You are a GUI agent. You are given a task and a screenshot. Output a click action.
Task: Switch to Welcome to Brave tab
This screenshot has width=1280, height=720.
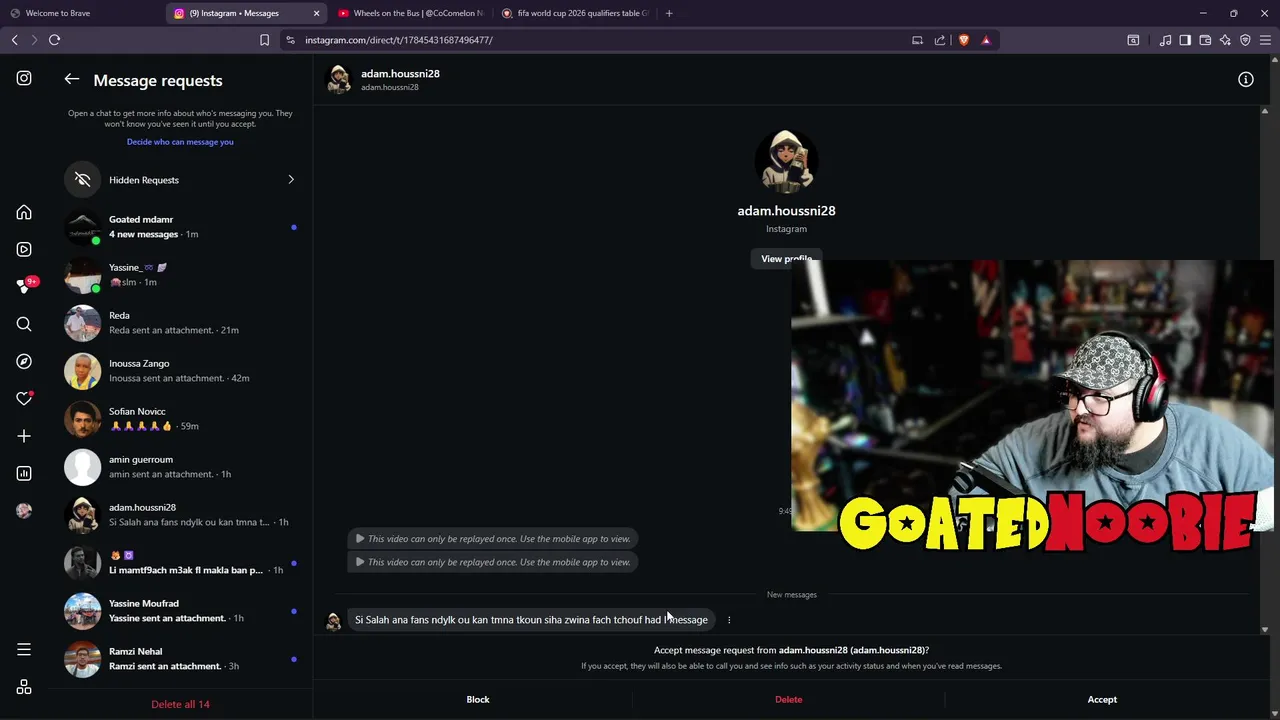pos(82,13)
